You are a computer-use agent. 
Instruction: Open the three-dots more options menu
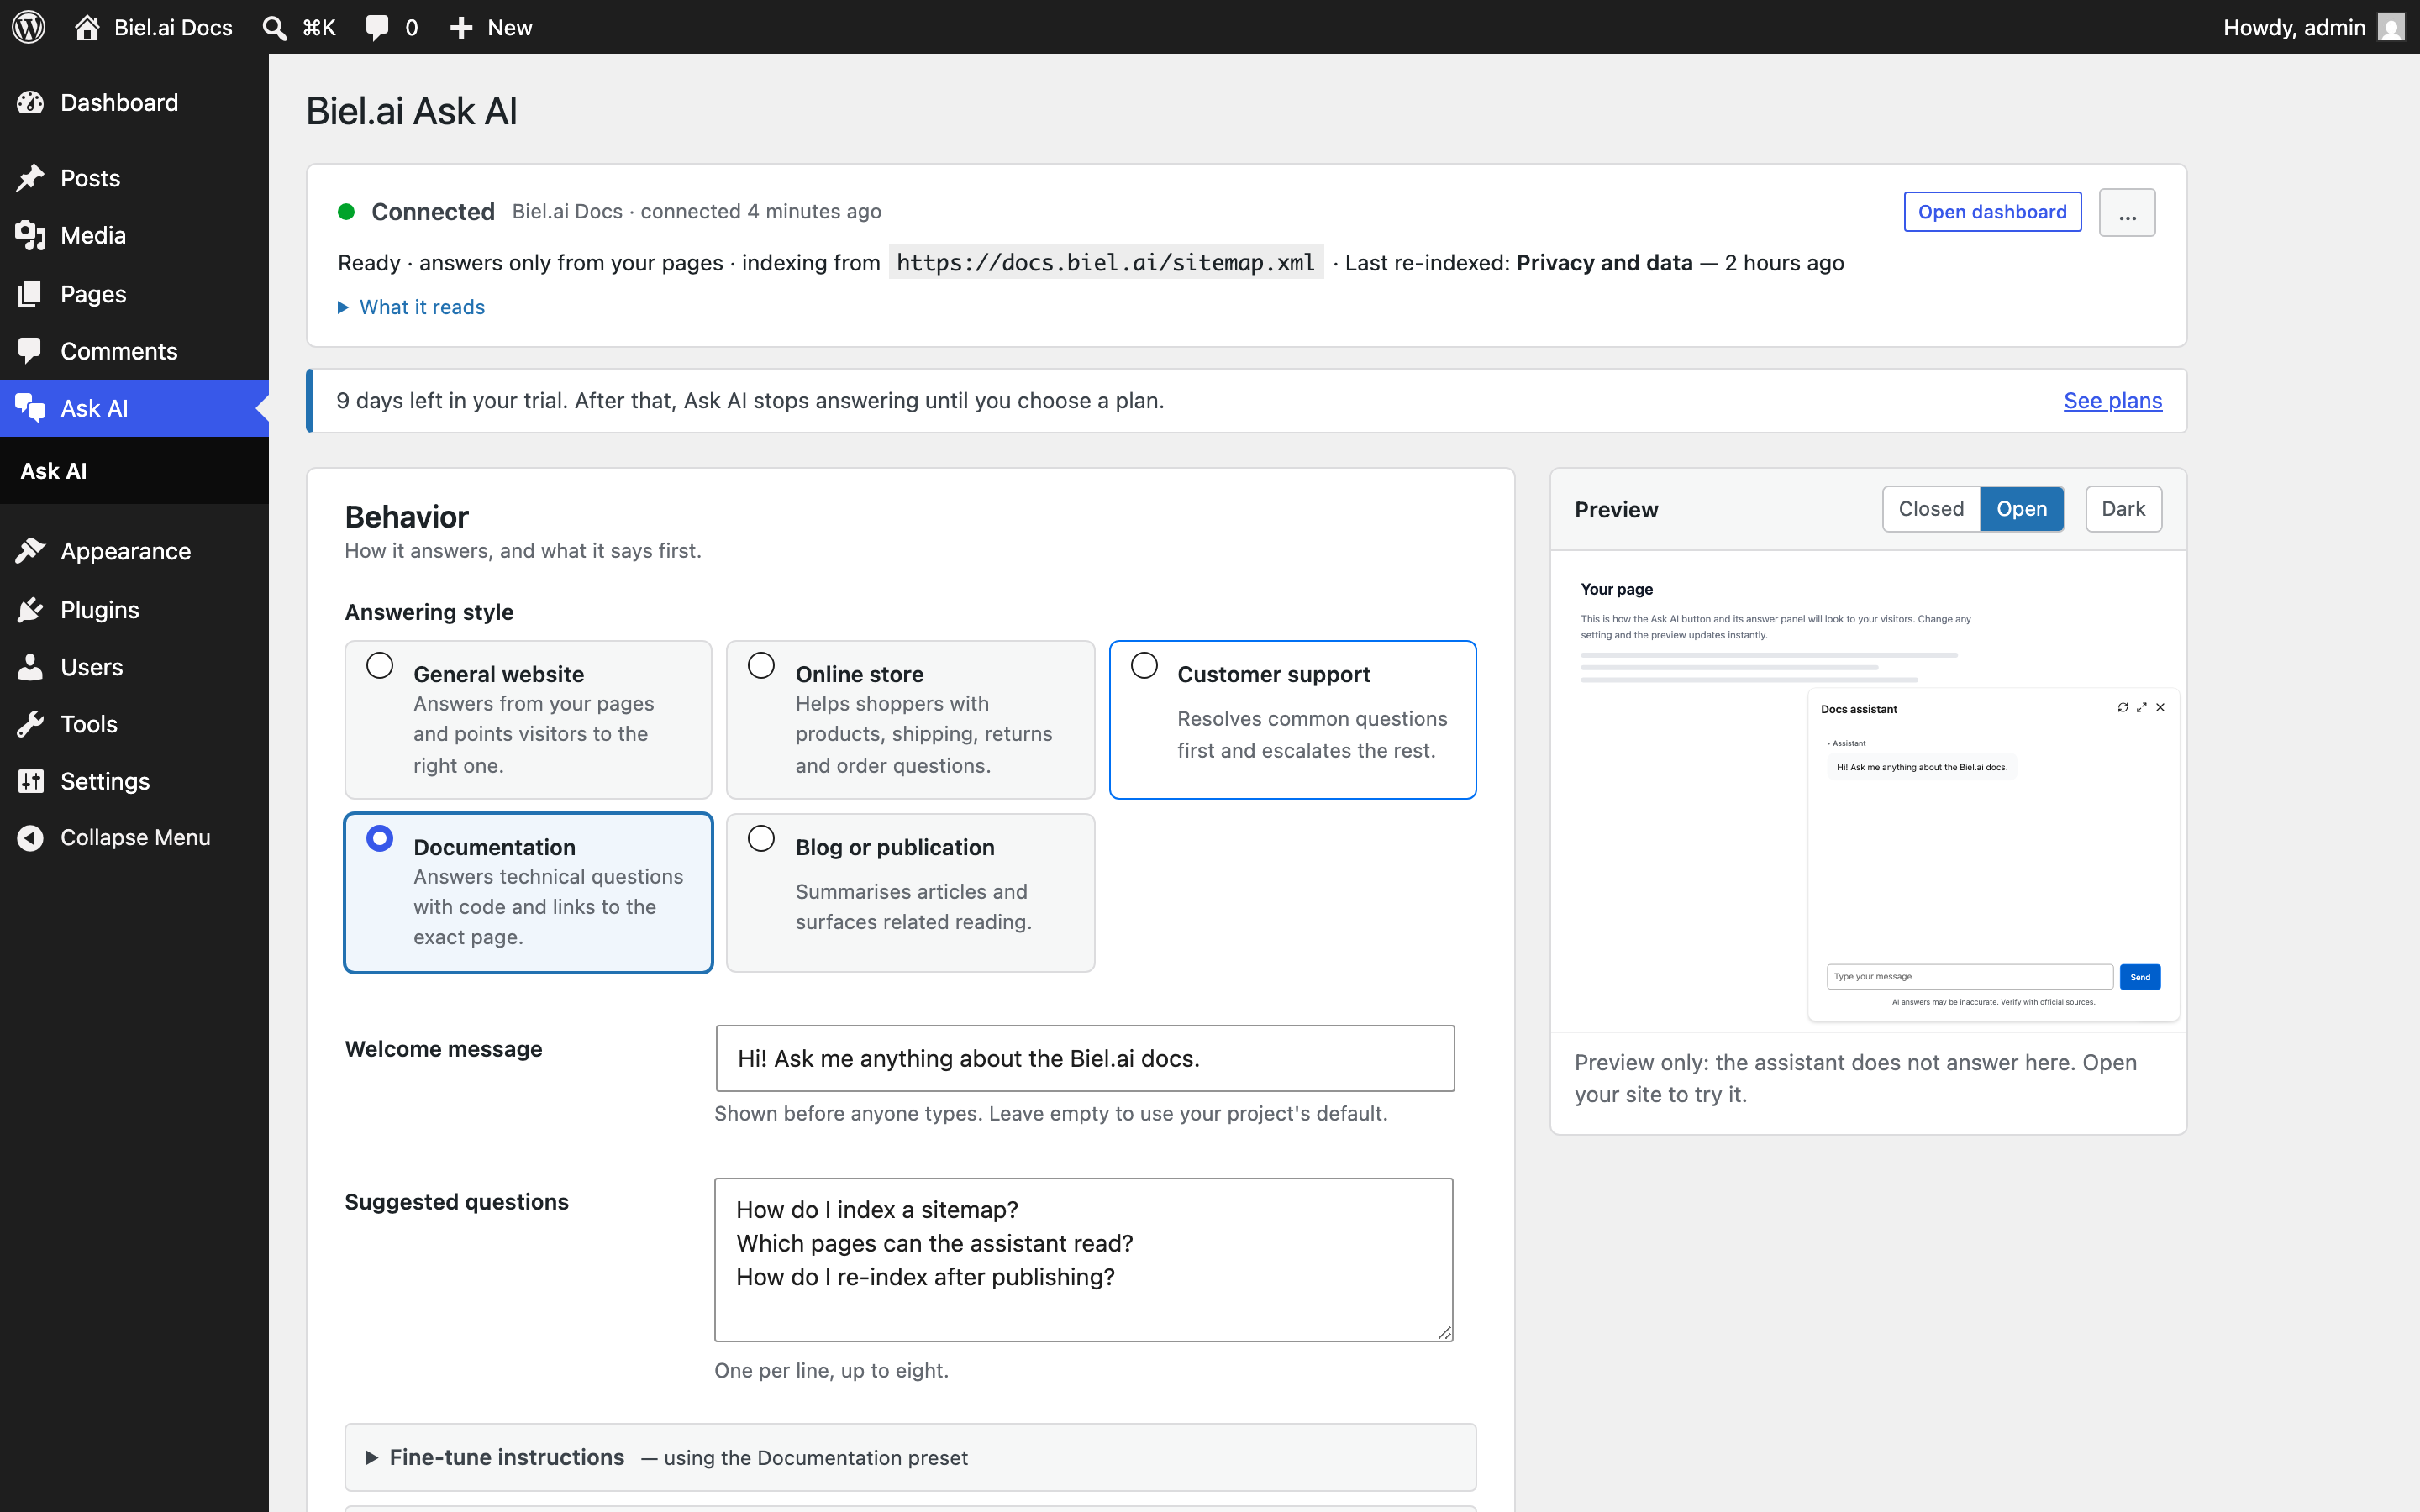pos(2127,212)
